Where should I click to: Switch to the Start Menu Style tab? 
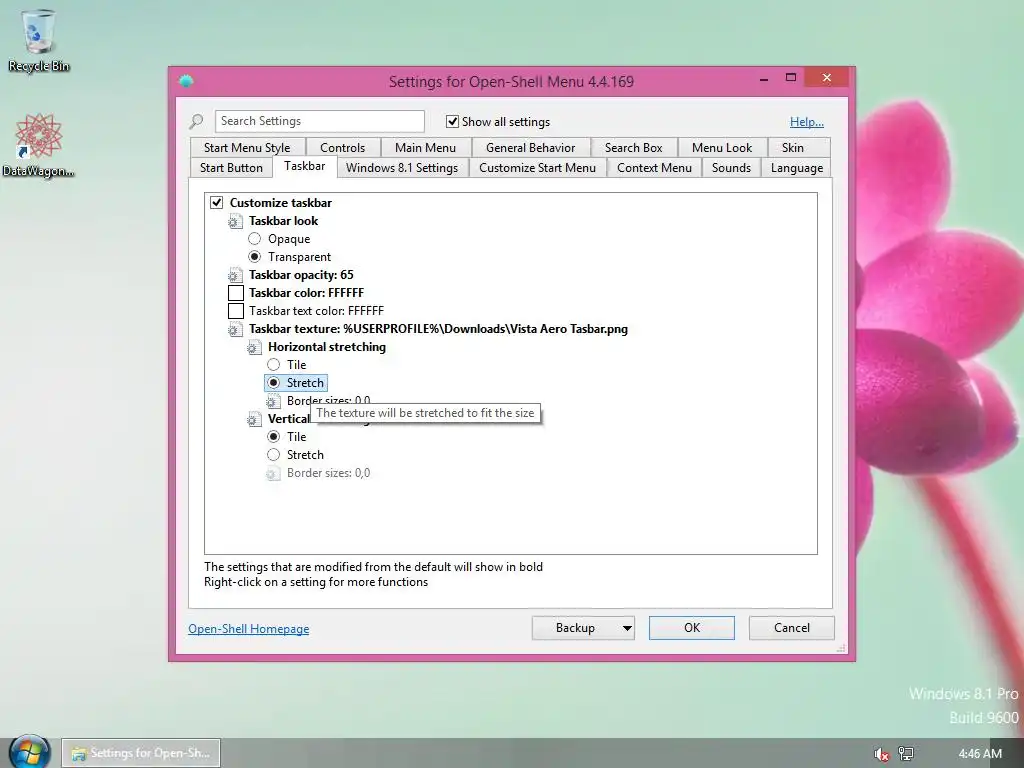point(247,148)
